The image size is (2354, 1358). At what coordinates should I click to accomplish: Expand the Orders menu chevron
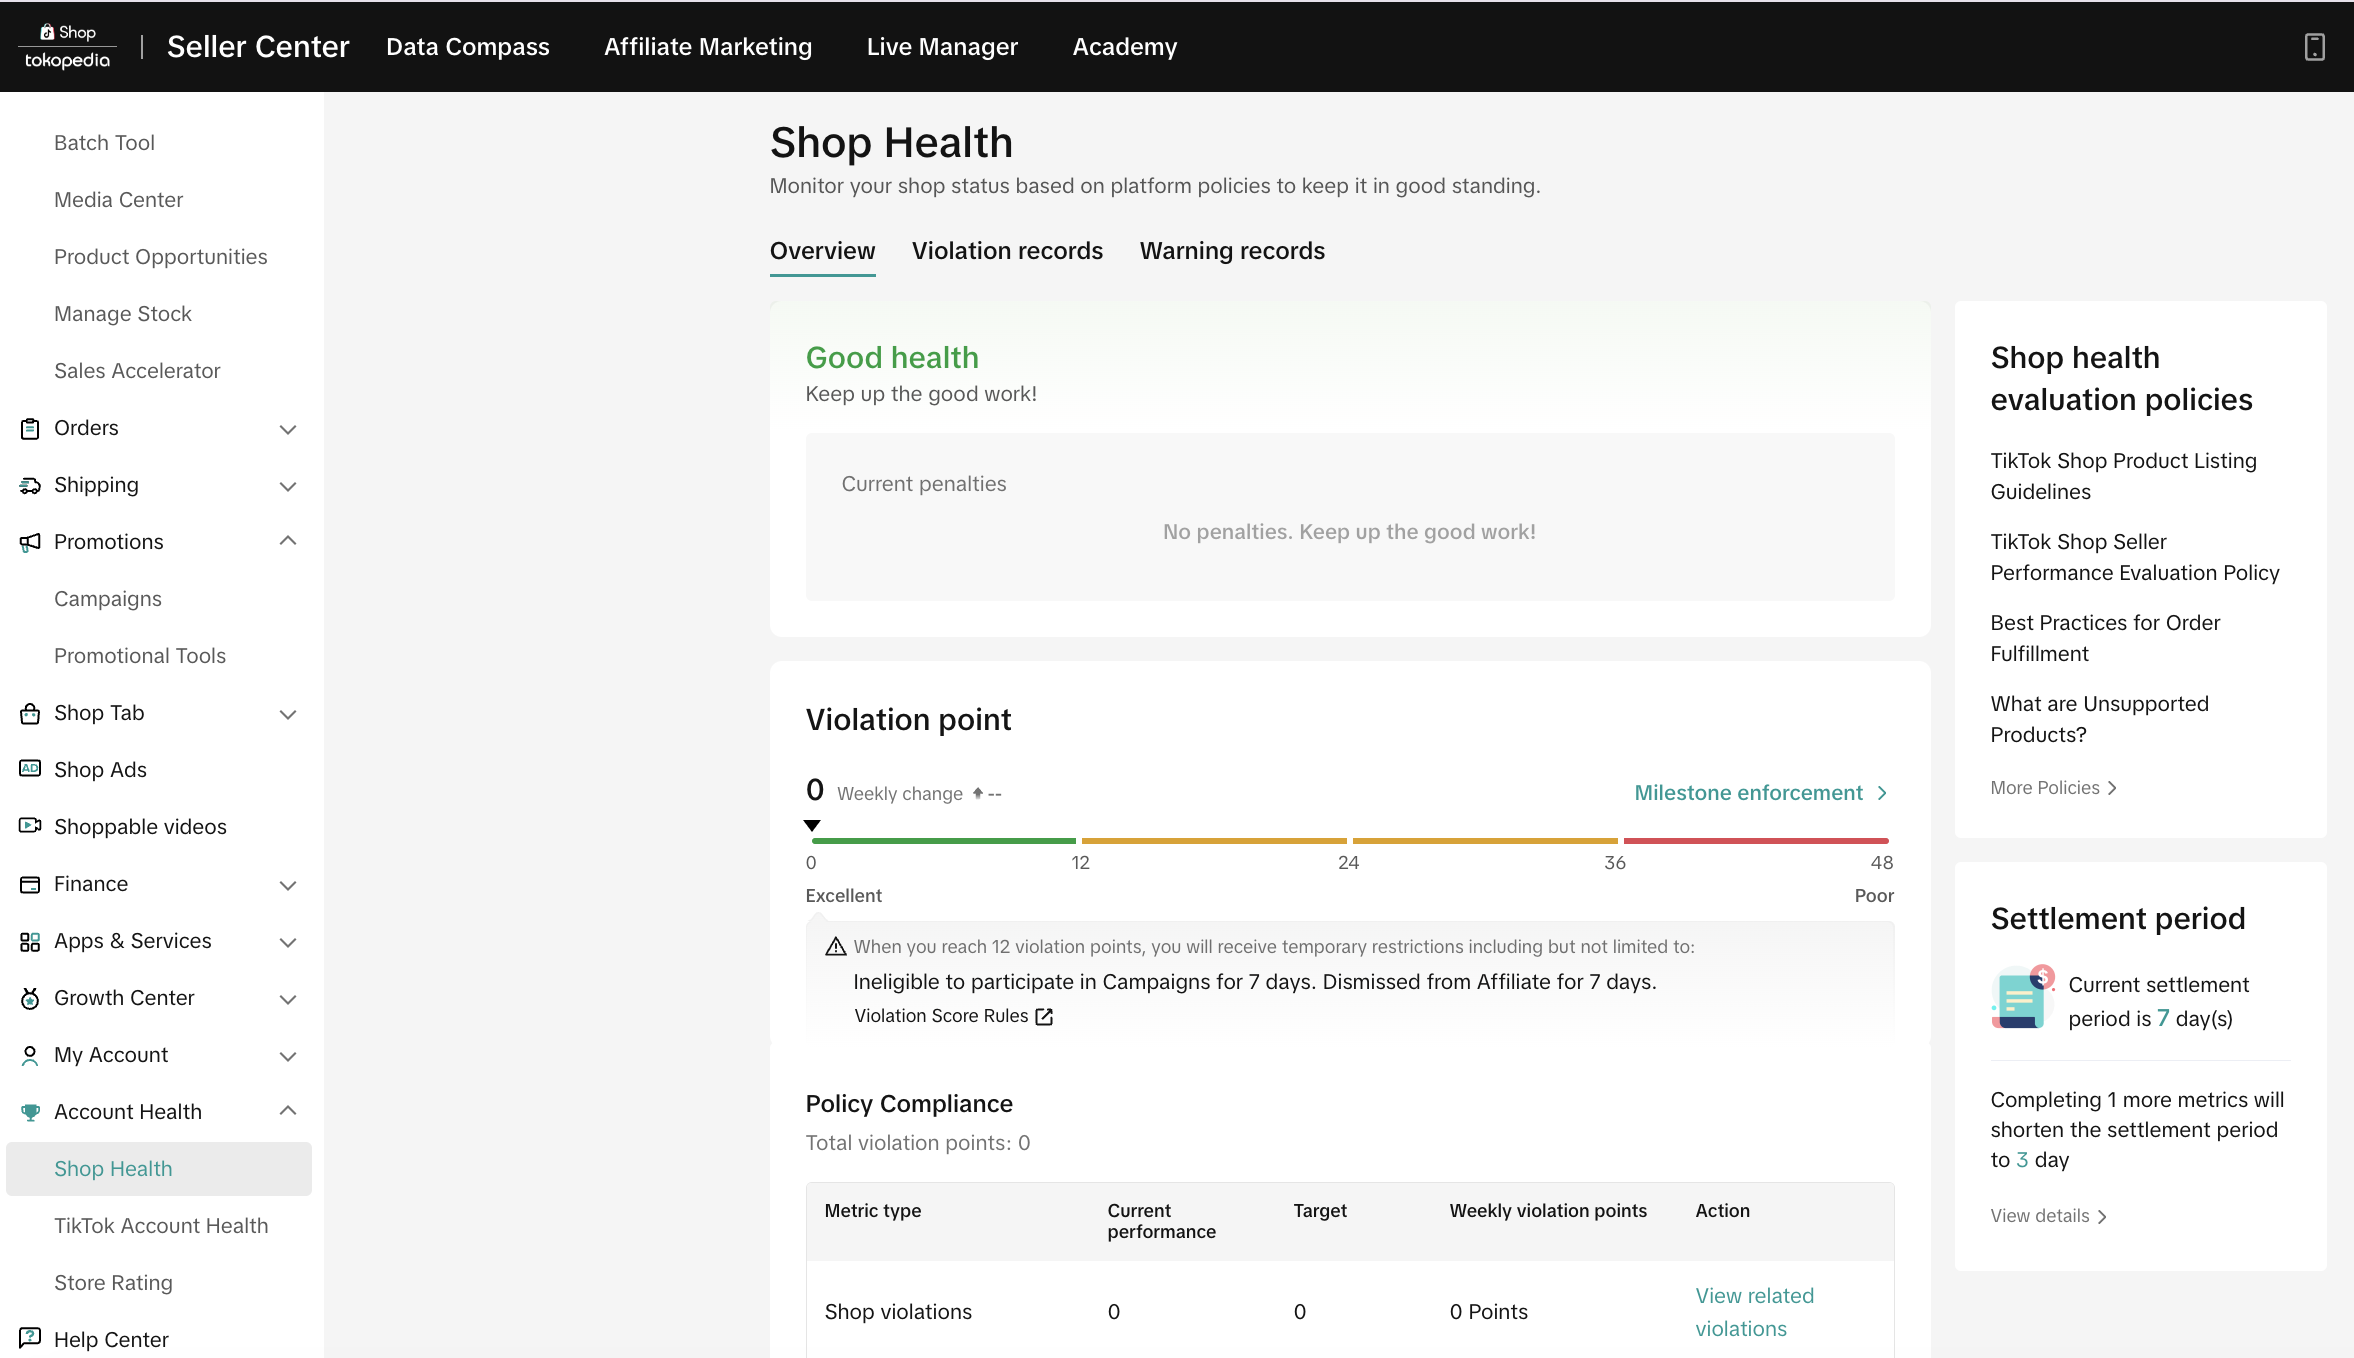[x=288, y=429]
